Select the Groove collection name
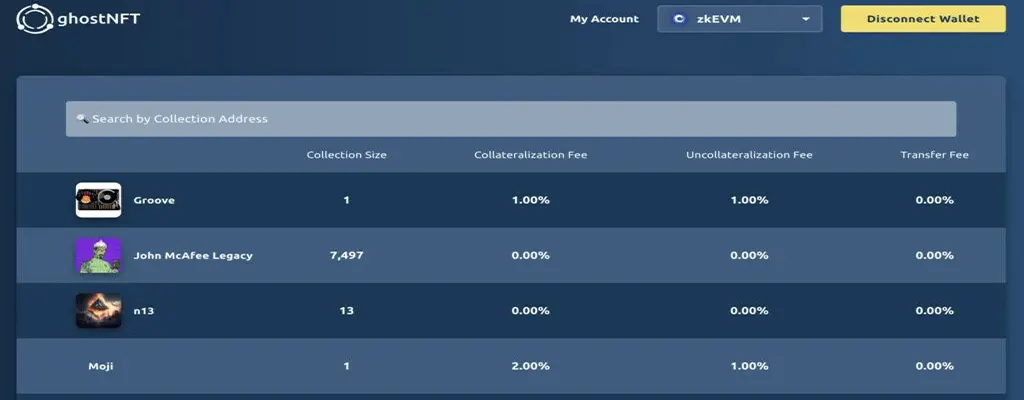Viewport: 1024px width, 400px height. (x=154, y=200)
